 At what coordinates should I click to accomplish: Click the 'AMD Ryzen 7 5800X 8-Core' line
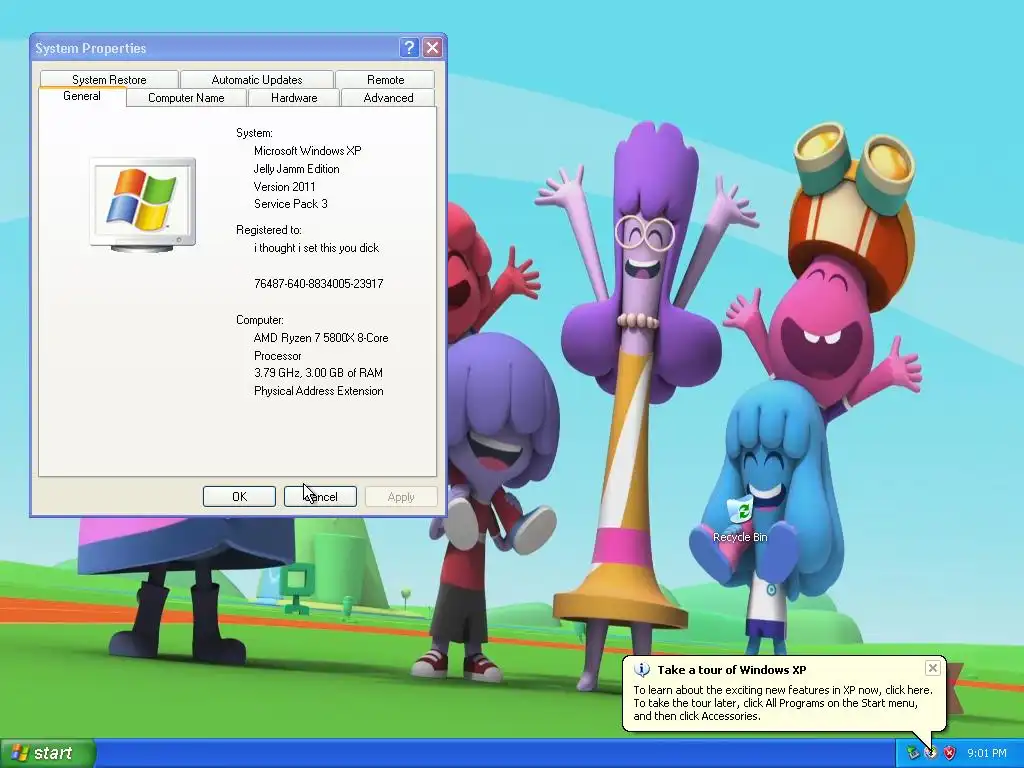click(321, 338)
